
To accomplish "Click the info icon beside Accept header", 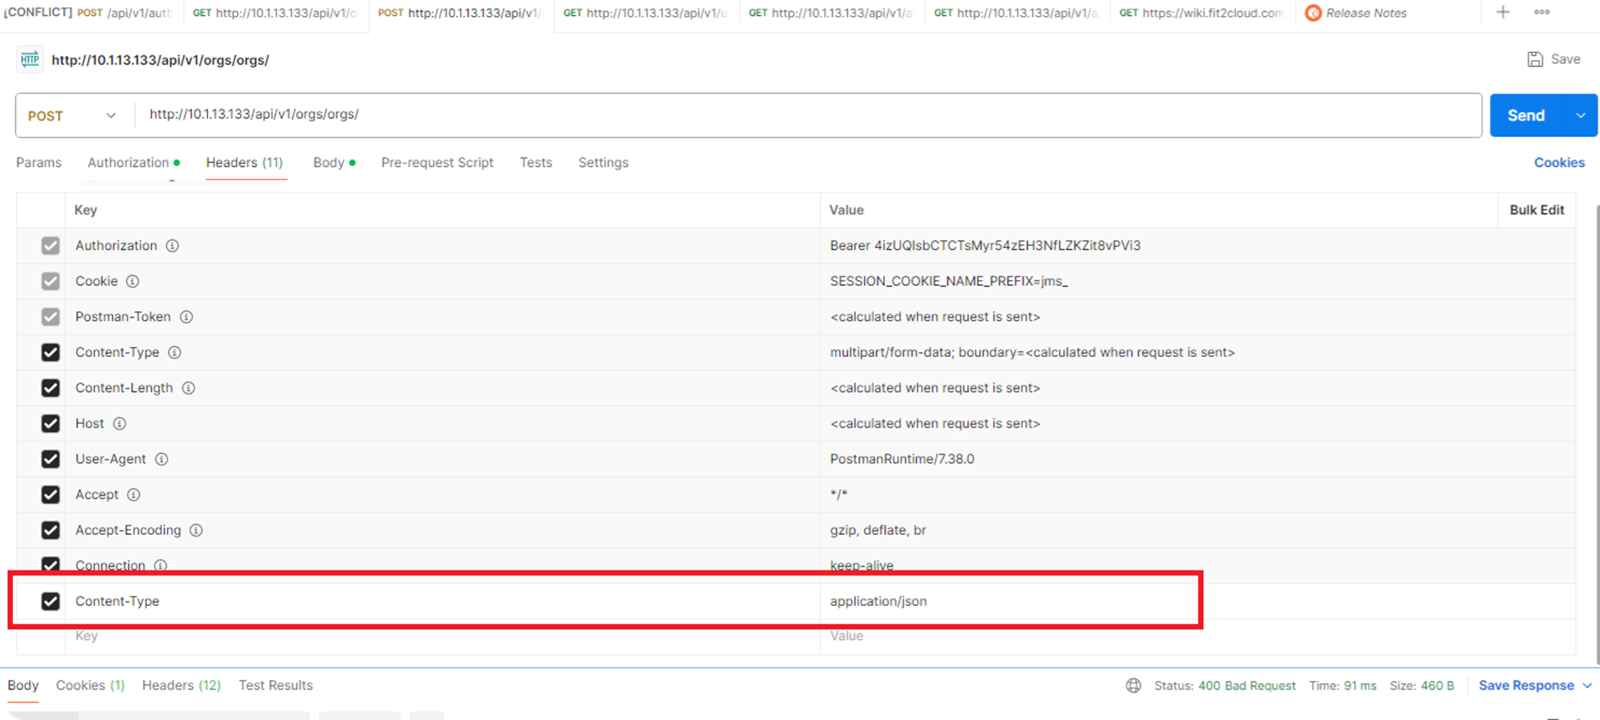I will (133, 495).
